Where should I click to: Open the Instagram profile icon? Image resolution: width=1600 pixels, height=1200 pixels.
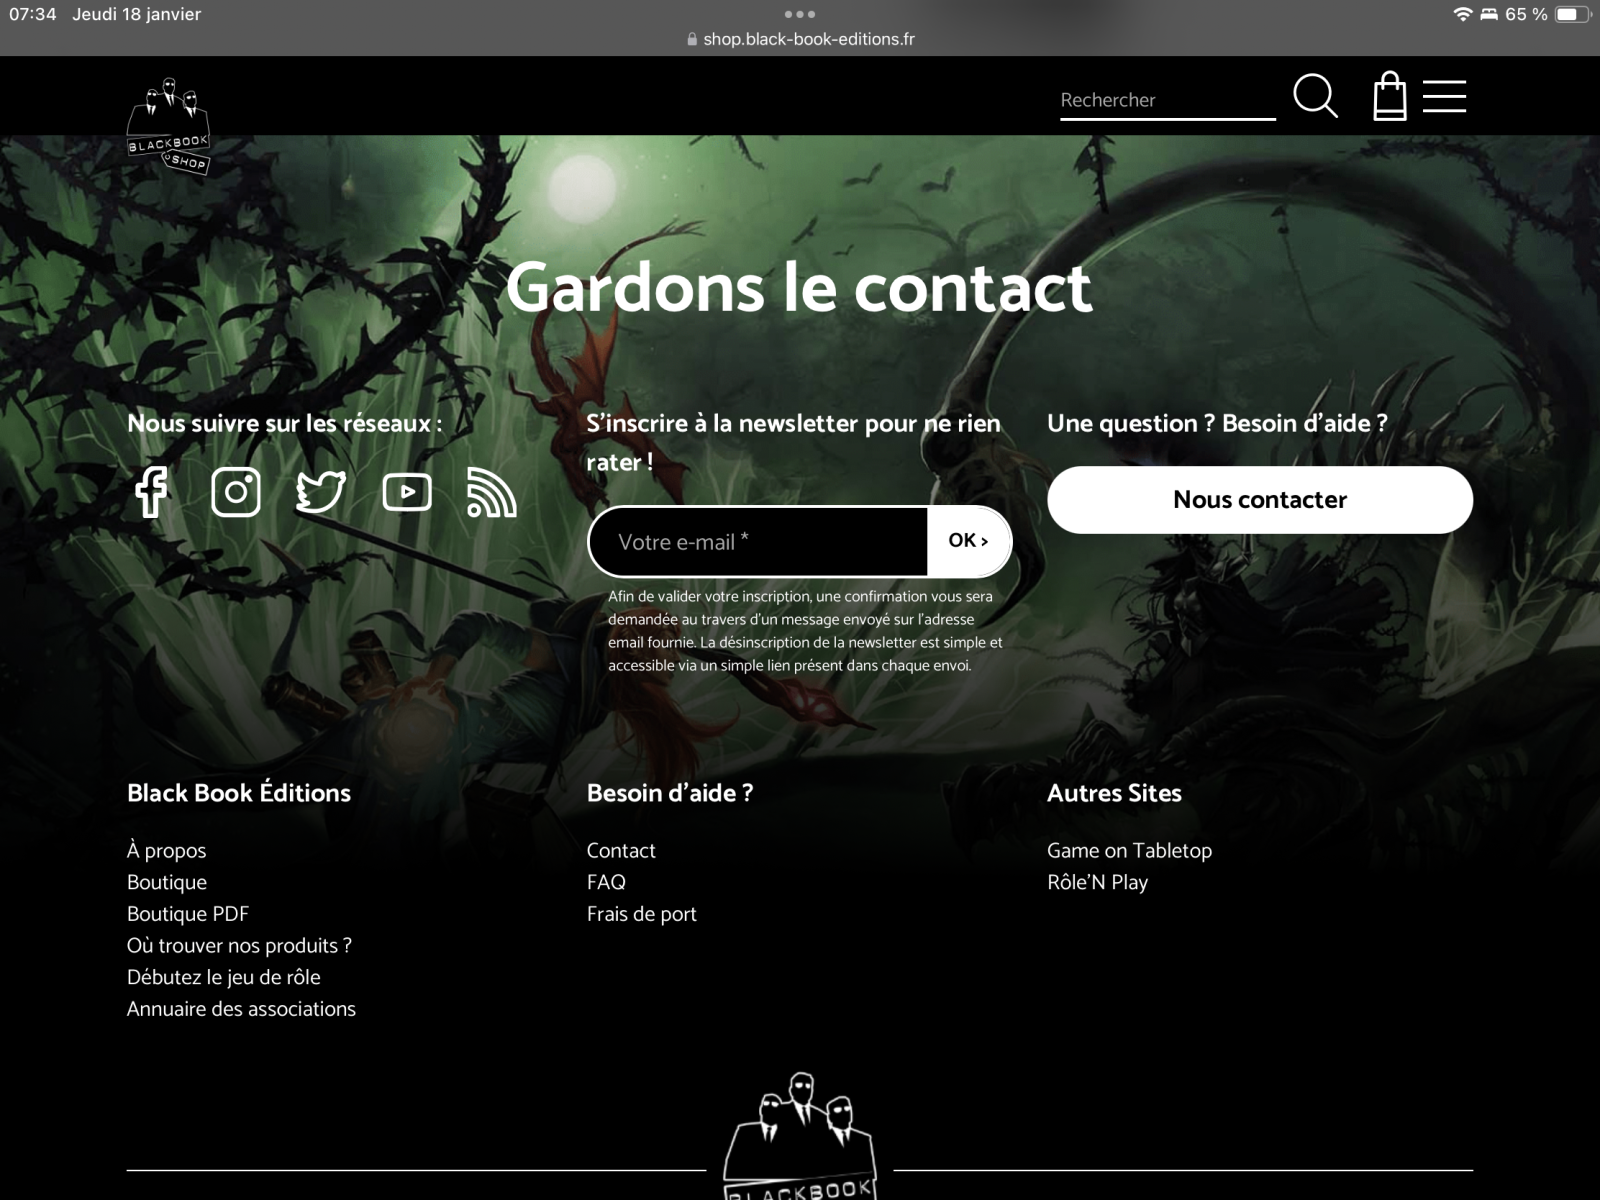pyautogui.click(x=236, y=492)
